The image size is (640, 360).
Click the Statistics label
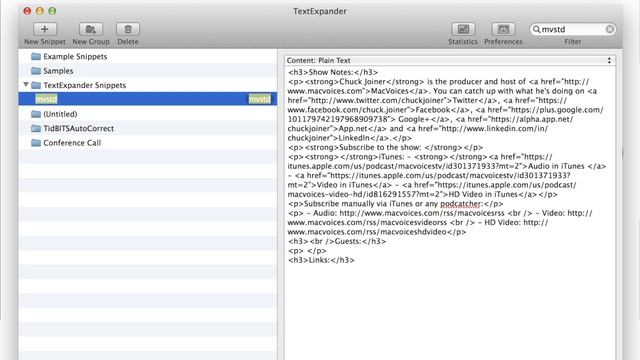463,42
